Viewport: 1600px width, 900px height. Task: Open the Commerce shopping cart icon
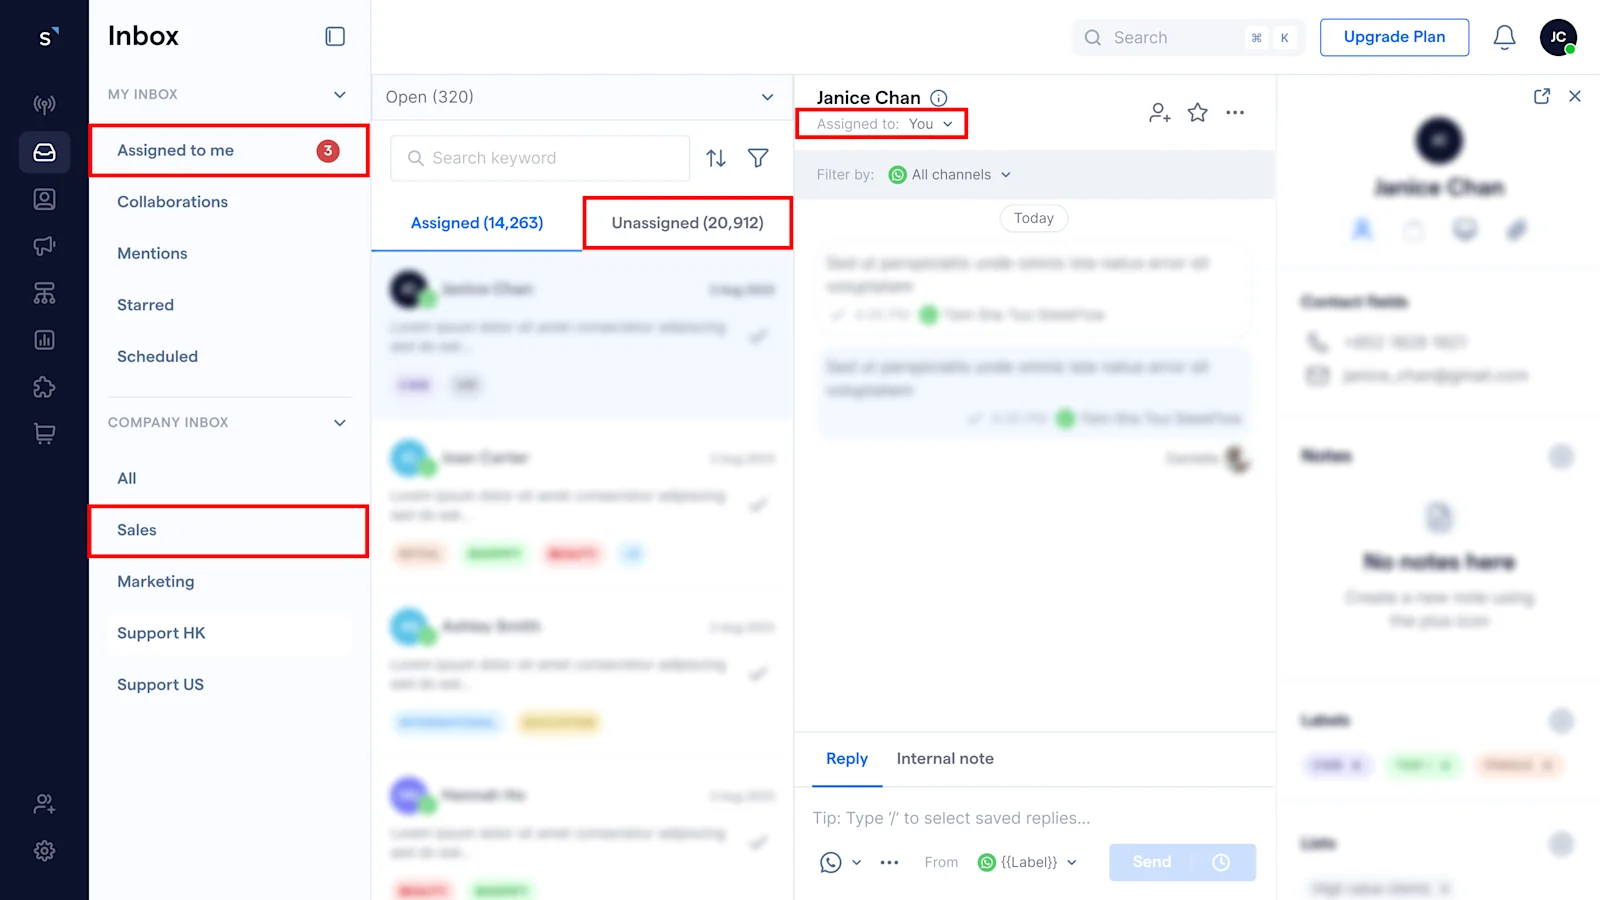pyautogui.click(x=44, y=432)
